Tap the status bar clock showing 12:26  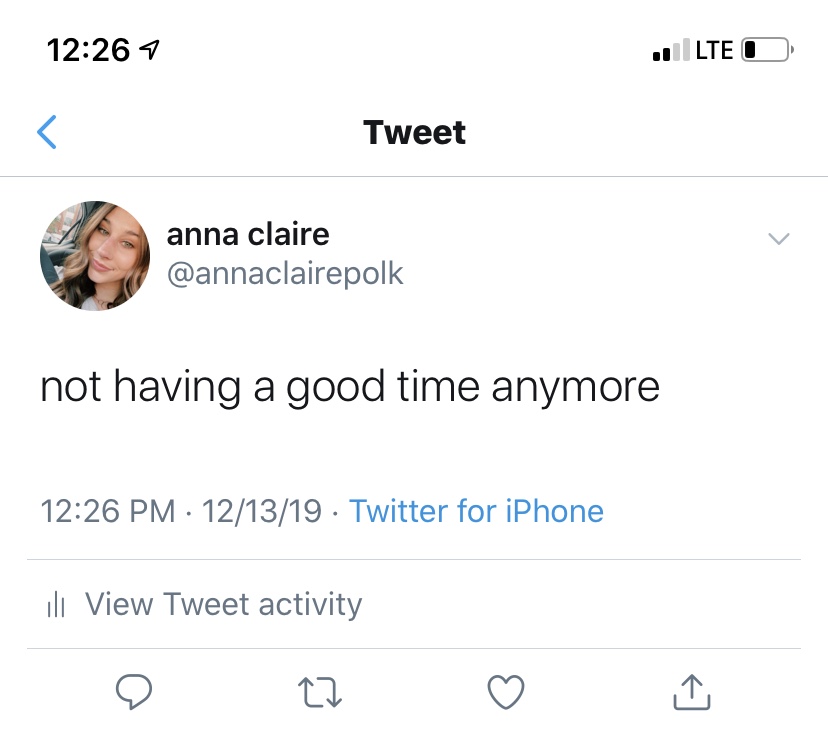click(x=88, y=50)
